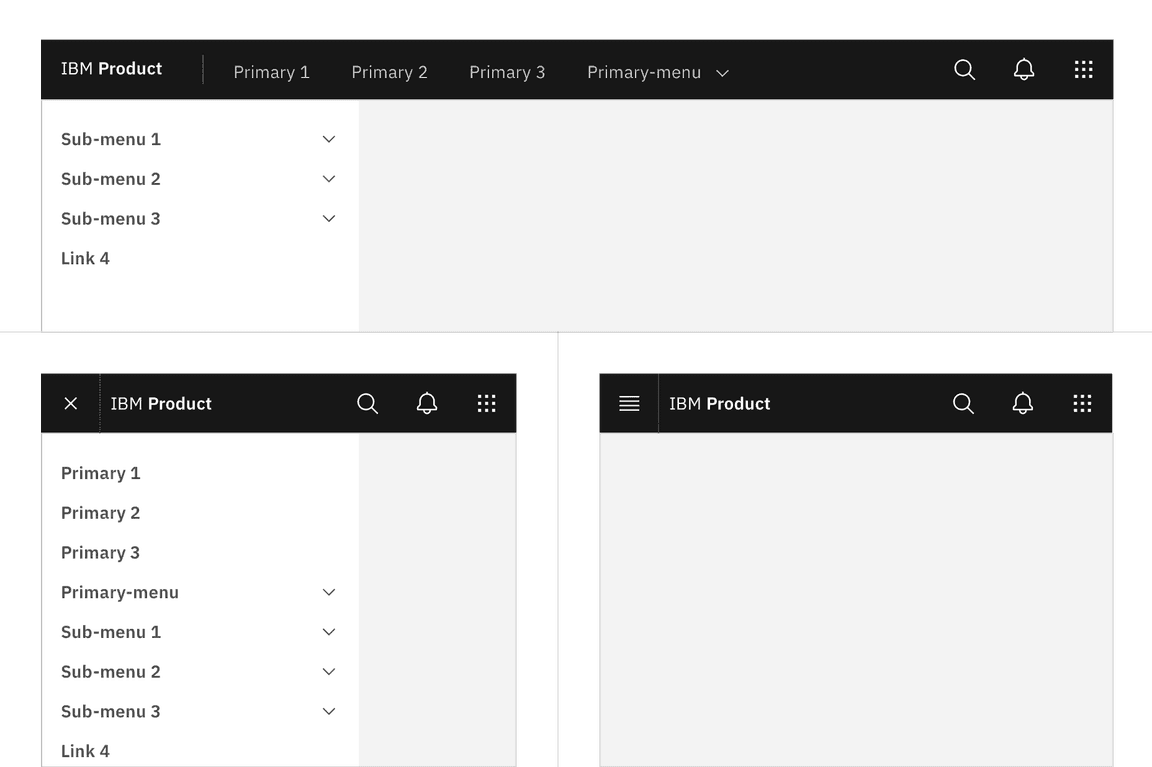Click Primary-menu chevron in the bottom-left panel
Screen dimensions: 1152x767
pyautogui.click(x=328, y=592)
